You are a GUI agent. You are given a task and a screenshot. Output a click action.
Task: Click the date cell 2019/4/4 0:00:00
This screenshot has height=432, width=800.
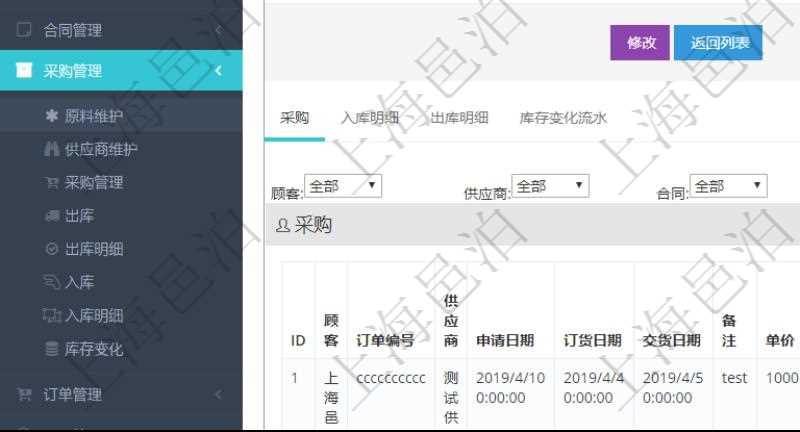tap(594, 388)
